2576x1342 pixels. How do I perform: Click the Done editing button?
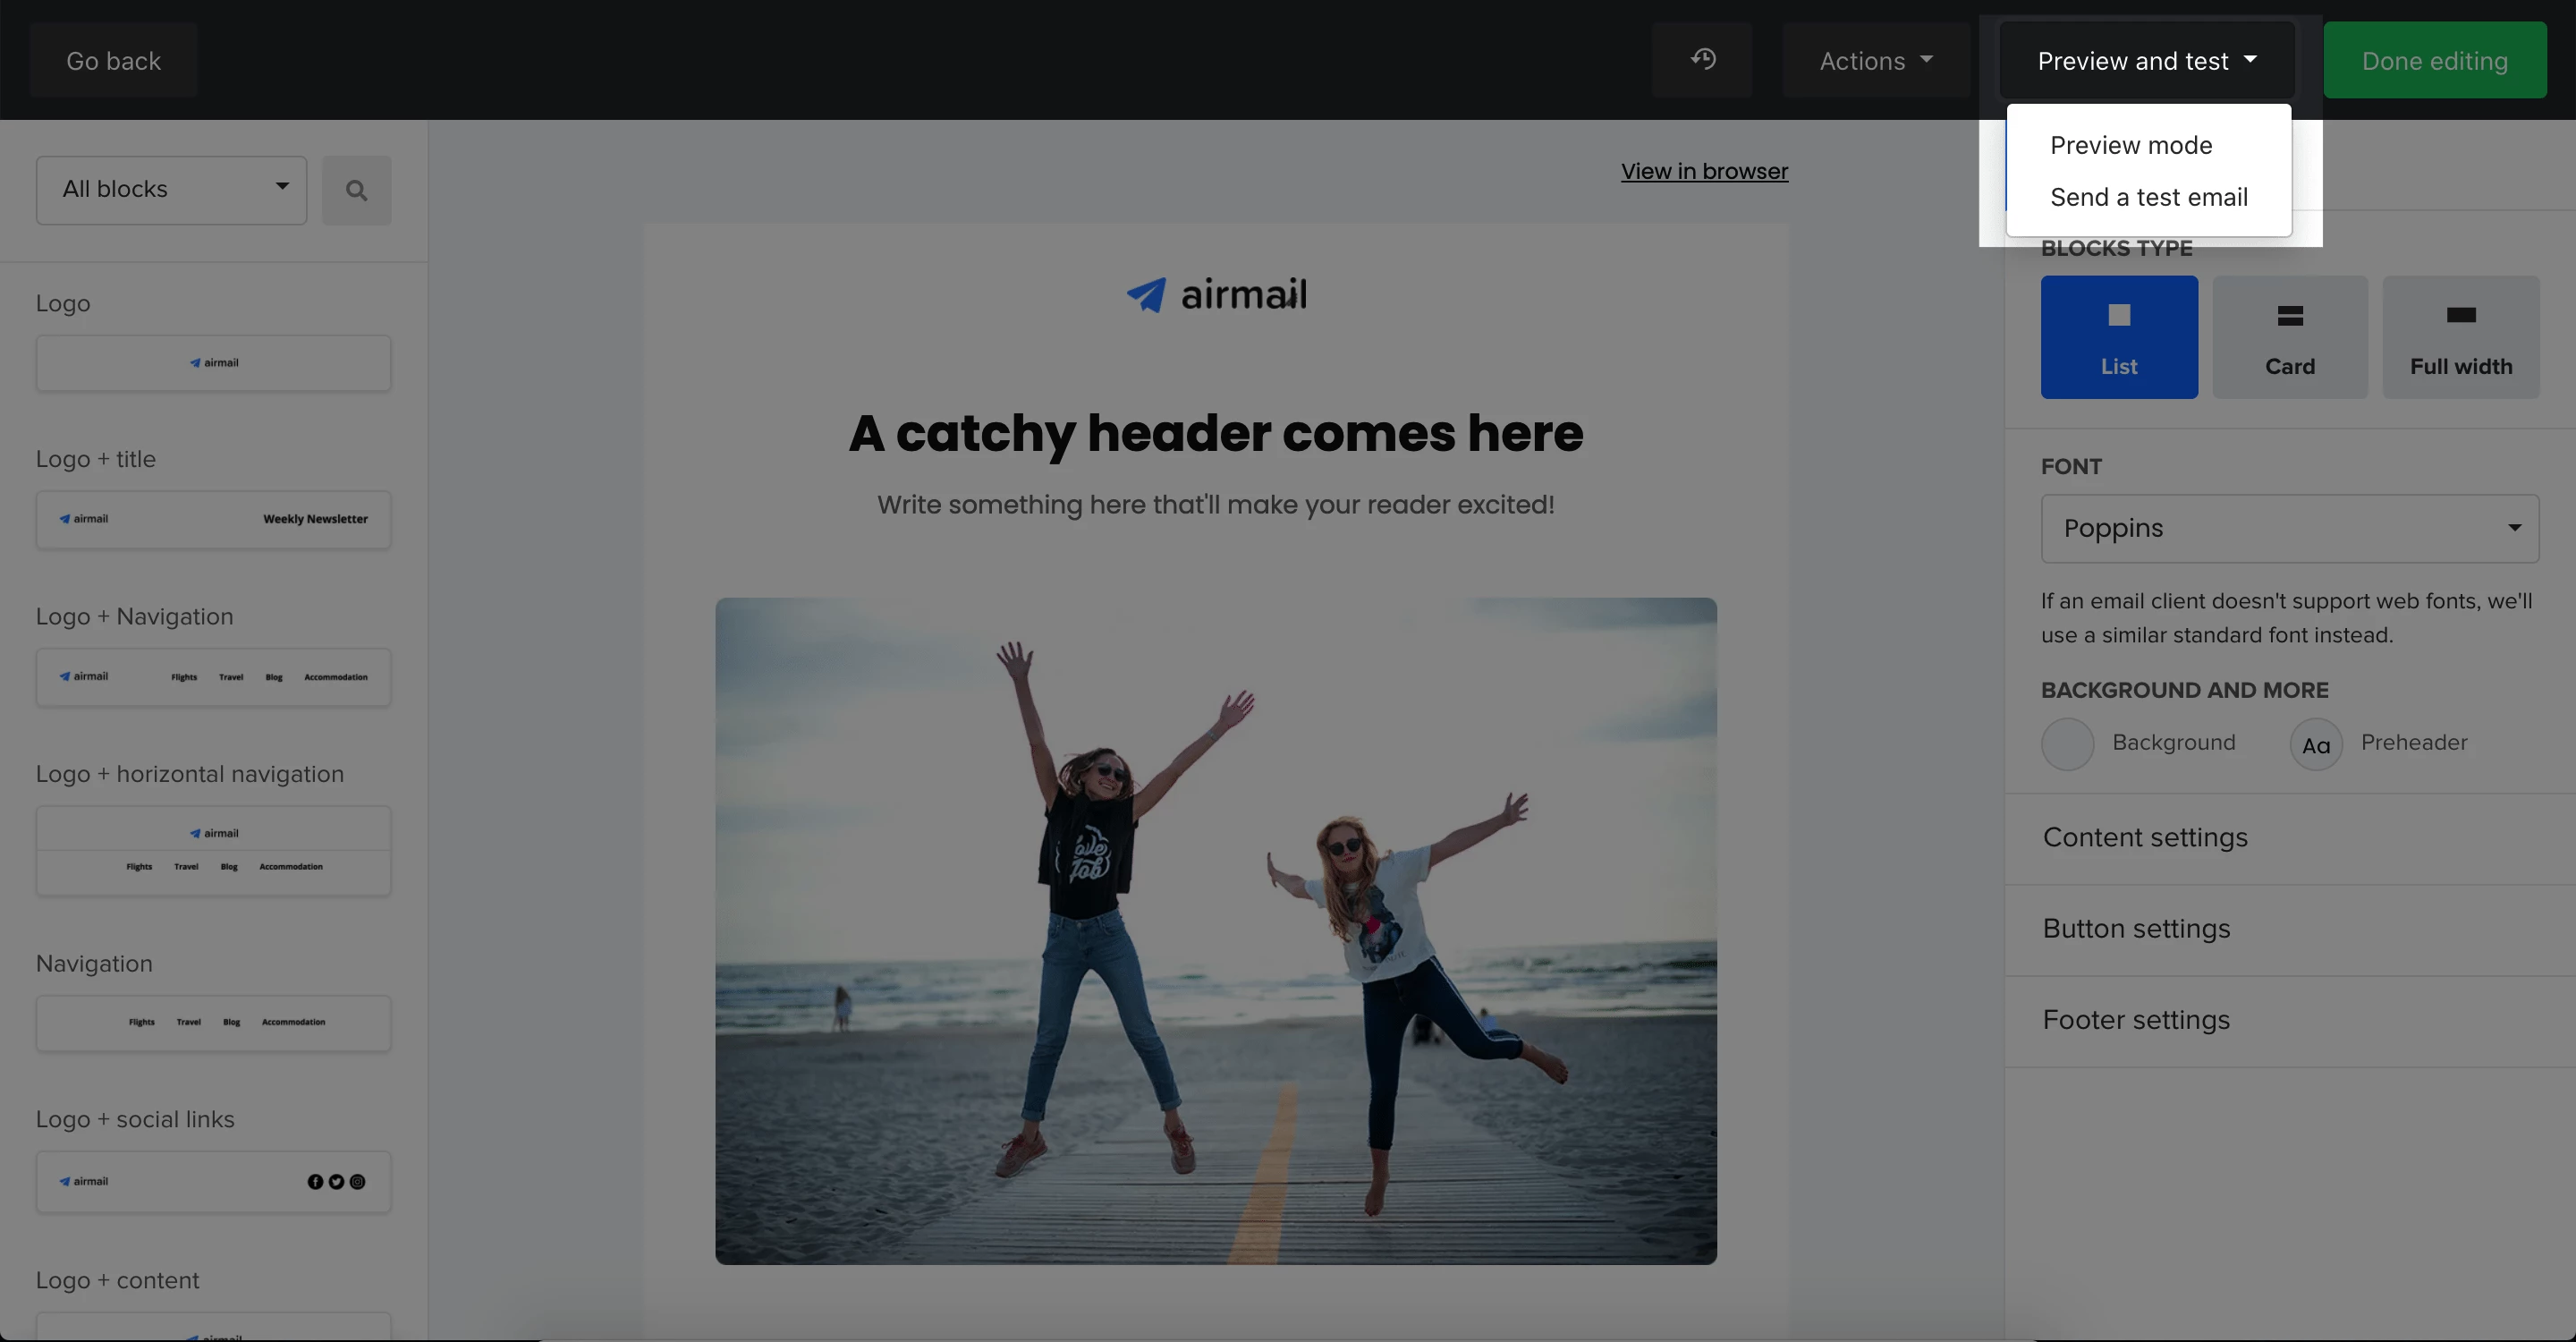point(2434,61)
